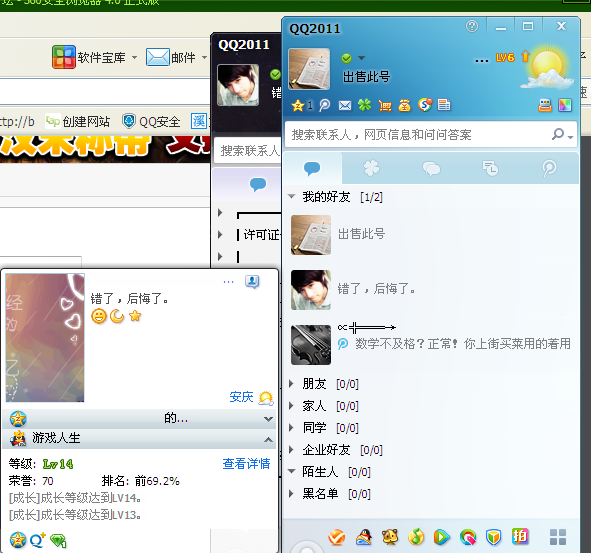Click 查看详情 link in profile card
The width and height of the screenshot is (591, 553).
(x=246, y=463)
